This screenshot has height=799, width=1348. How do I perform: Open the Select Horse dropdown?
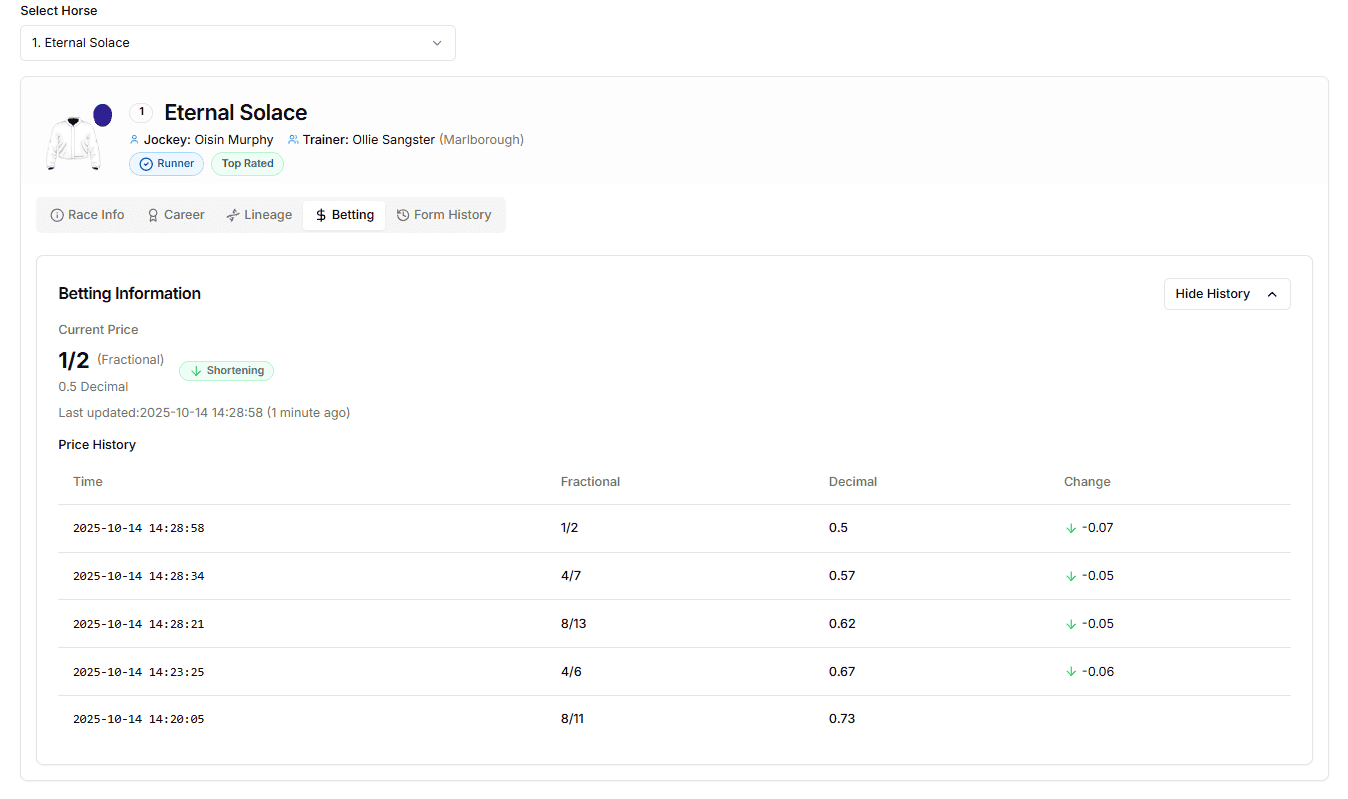point(237,43)
